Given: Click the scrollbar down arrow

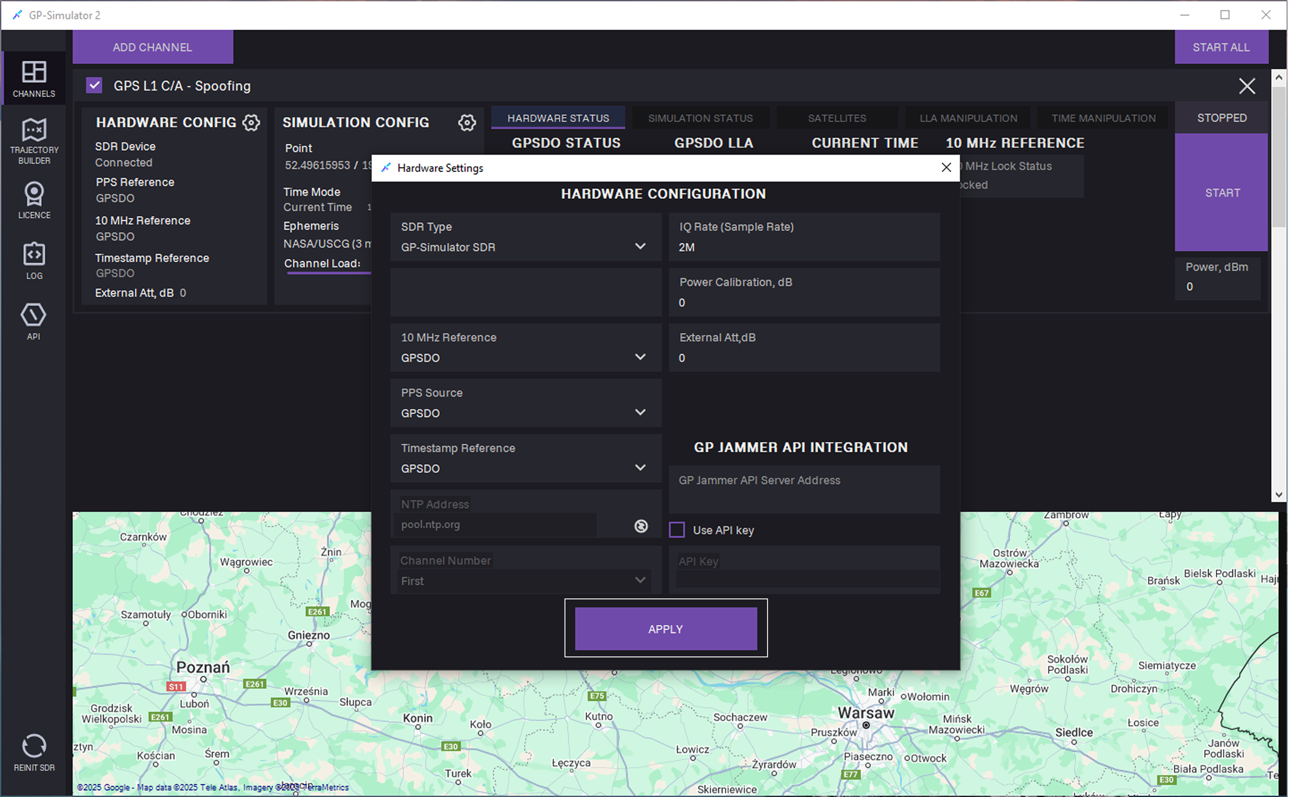Looking at the screenshot, I should [1278, 494].
